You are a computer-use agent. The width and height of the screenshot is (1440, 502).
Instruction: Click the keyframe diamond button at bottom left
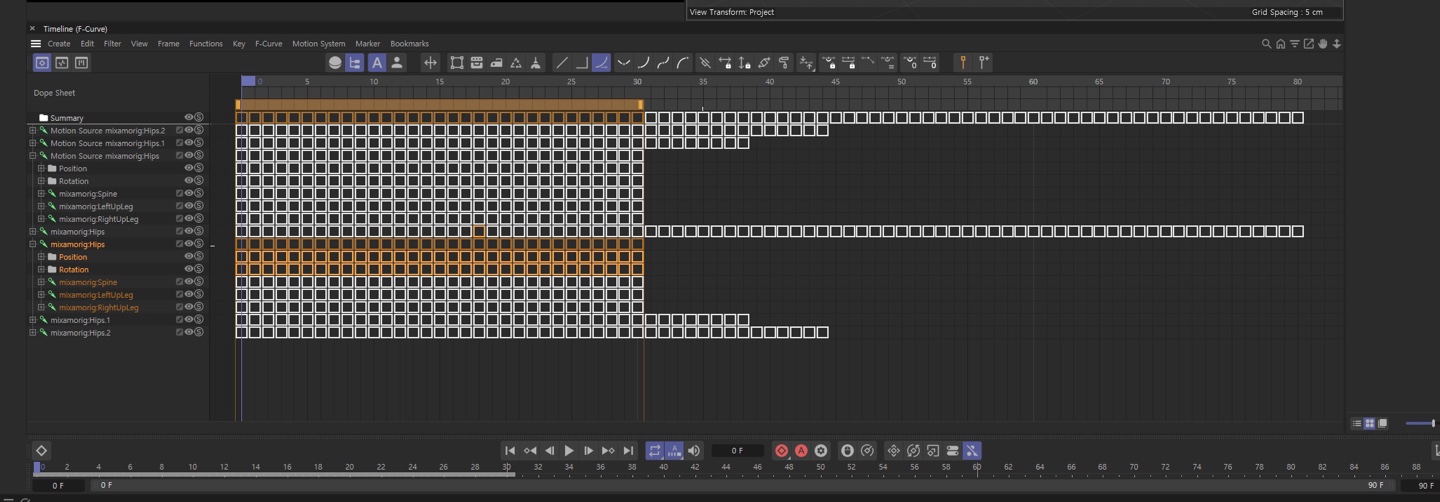tap(41, 451)
